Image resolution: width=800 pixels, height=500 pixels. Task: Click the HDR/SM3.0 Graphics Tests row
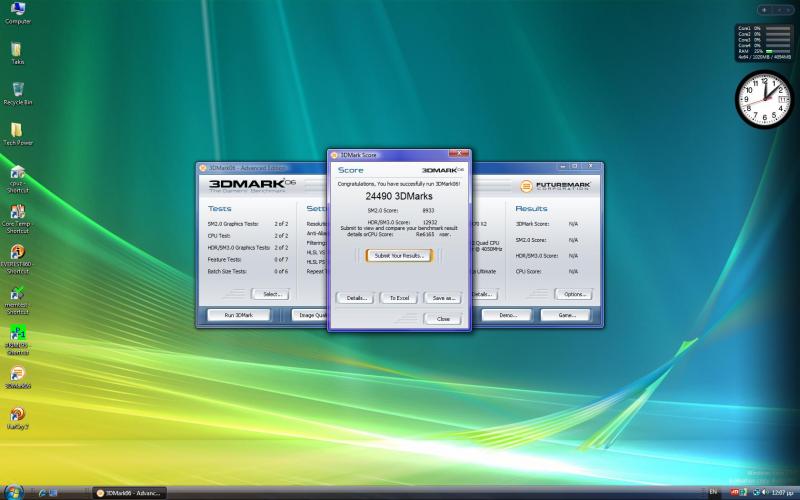pos(248,247)
